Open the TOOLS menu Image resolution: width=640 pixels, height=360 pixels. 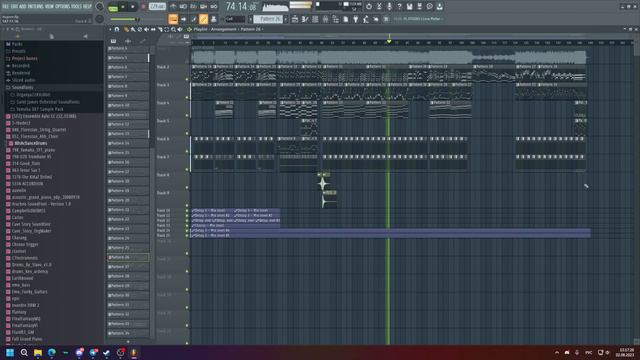pyautogui.click(x=76, y=7)
